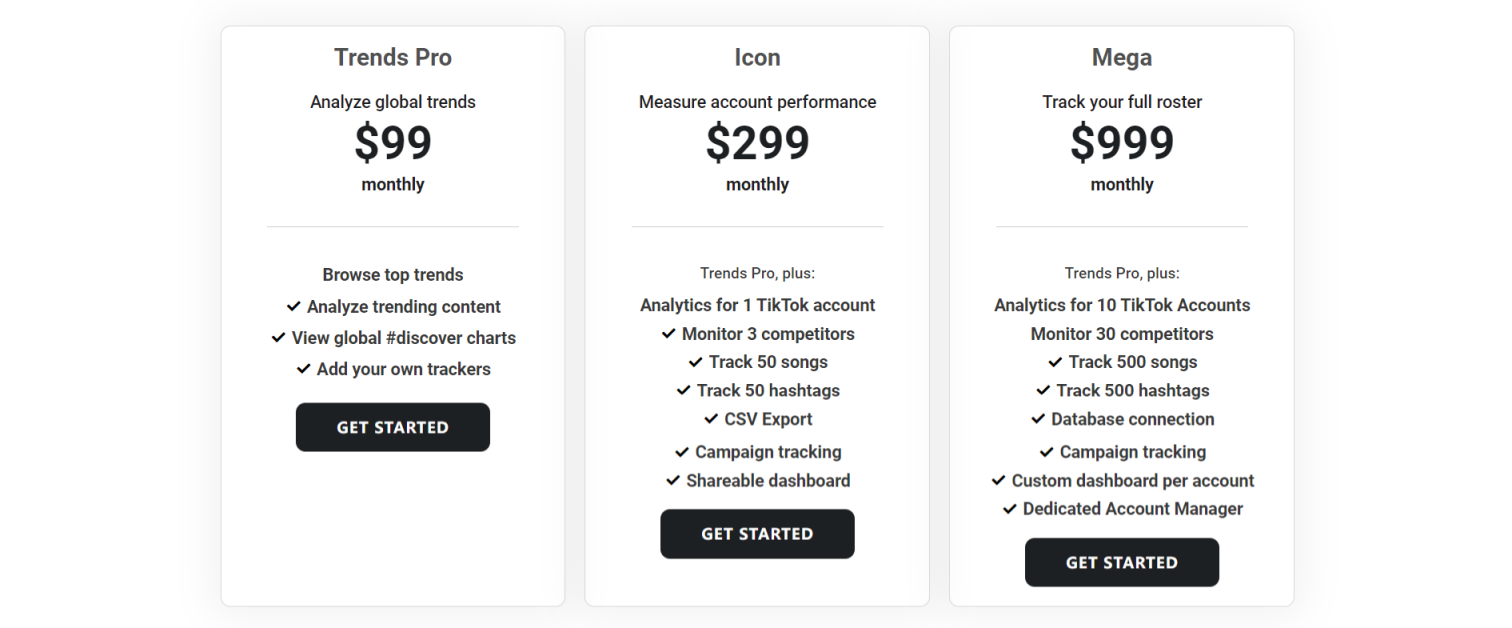Select the Icon plan heading
The height and width of the screenshot is (628, 1512).
[x=757, y=58]
